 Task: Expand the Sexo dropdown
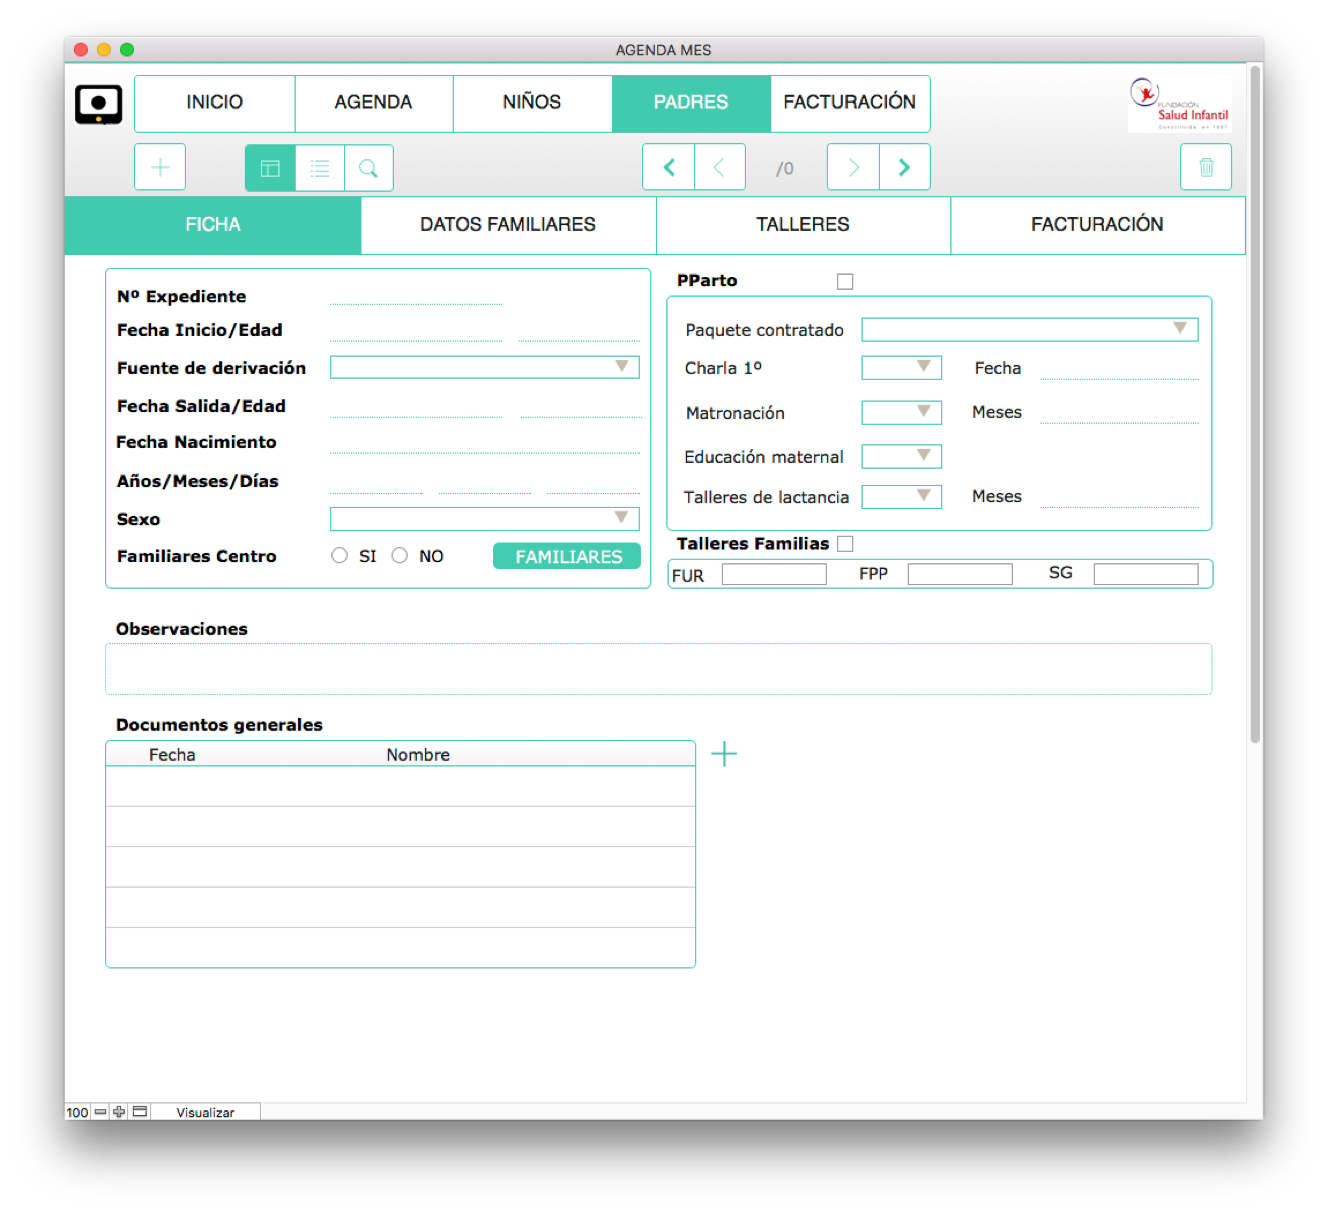(485, 518)
